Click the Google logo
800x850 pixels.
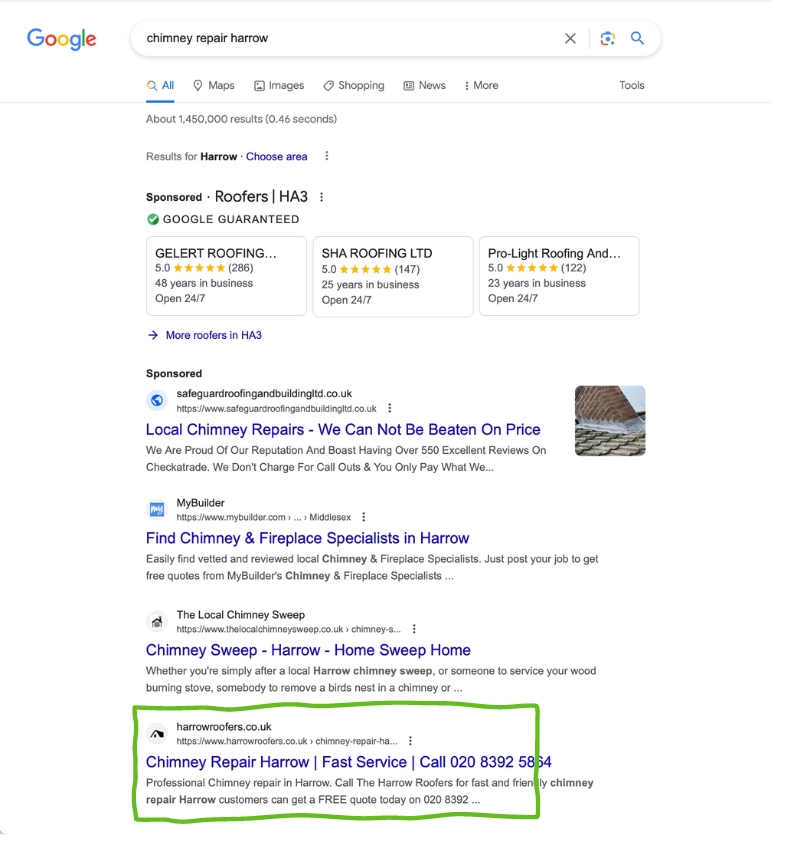click(62, 39)
